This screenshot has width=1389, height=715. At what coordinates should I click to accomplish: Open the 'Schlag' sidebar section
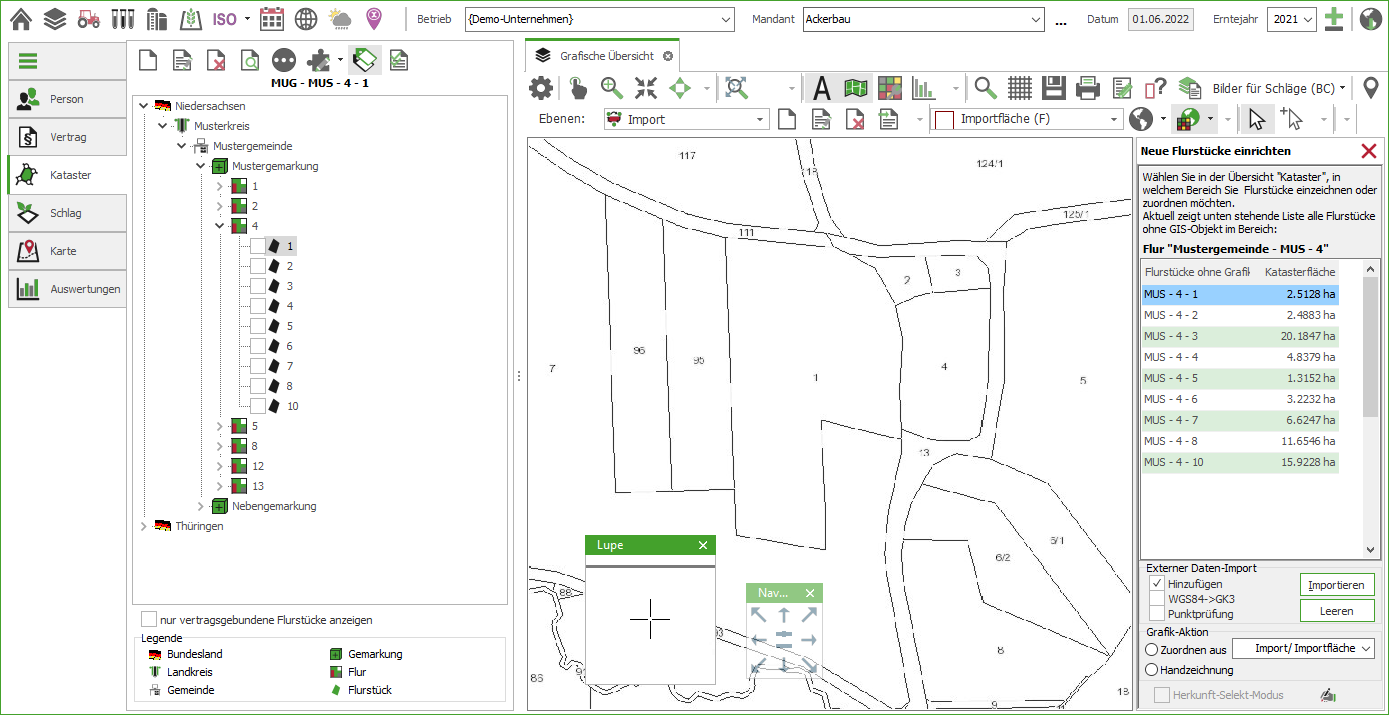click(67, 213)
